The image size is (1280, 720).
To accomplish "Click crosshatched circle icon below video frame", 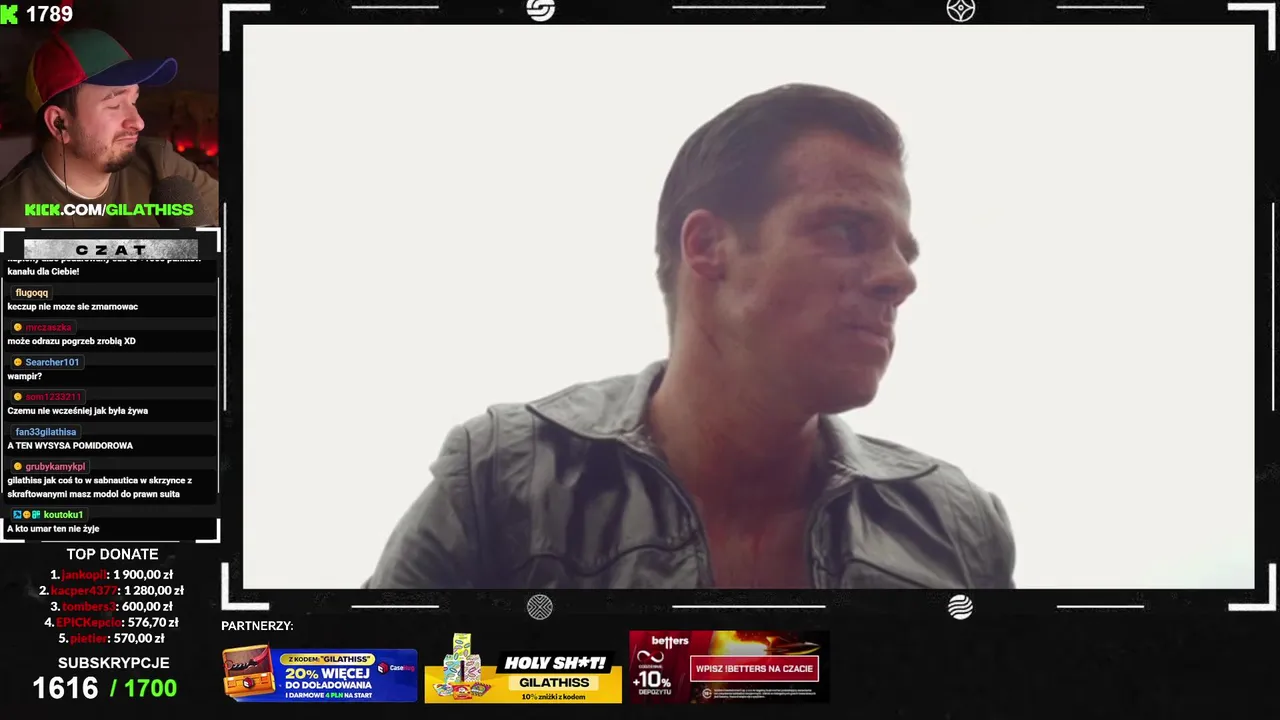I will pos(540,607).
